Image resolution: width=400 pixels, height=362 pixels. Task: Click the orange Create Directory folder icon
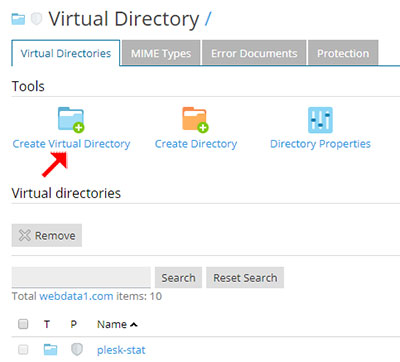pos(195,119)
